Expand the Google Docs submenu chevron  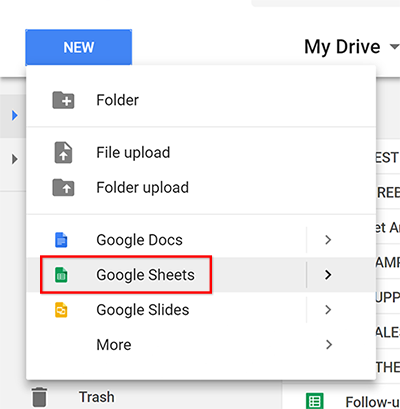click(328, 240)
